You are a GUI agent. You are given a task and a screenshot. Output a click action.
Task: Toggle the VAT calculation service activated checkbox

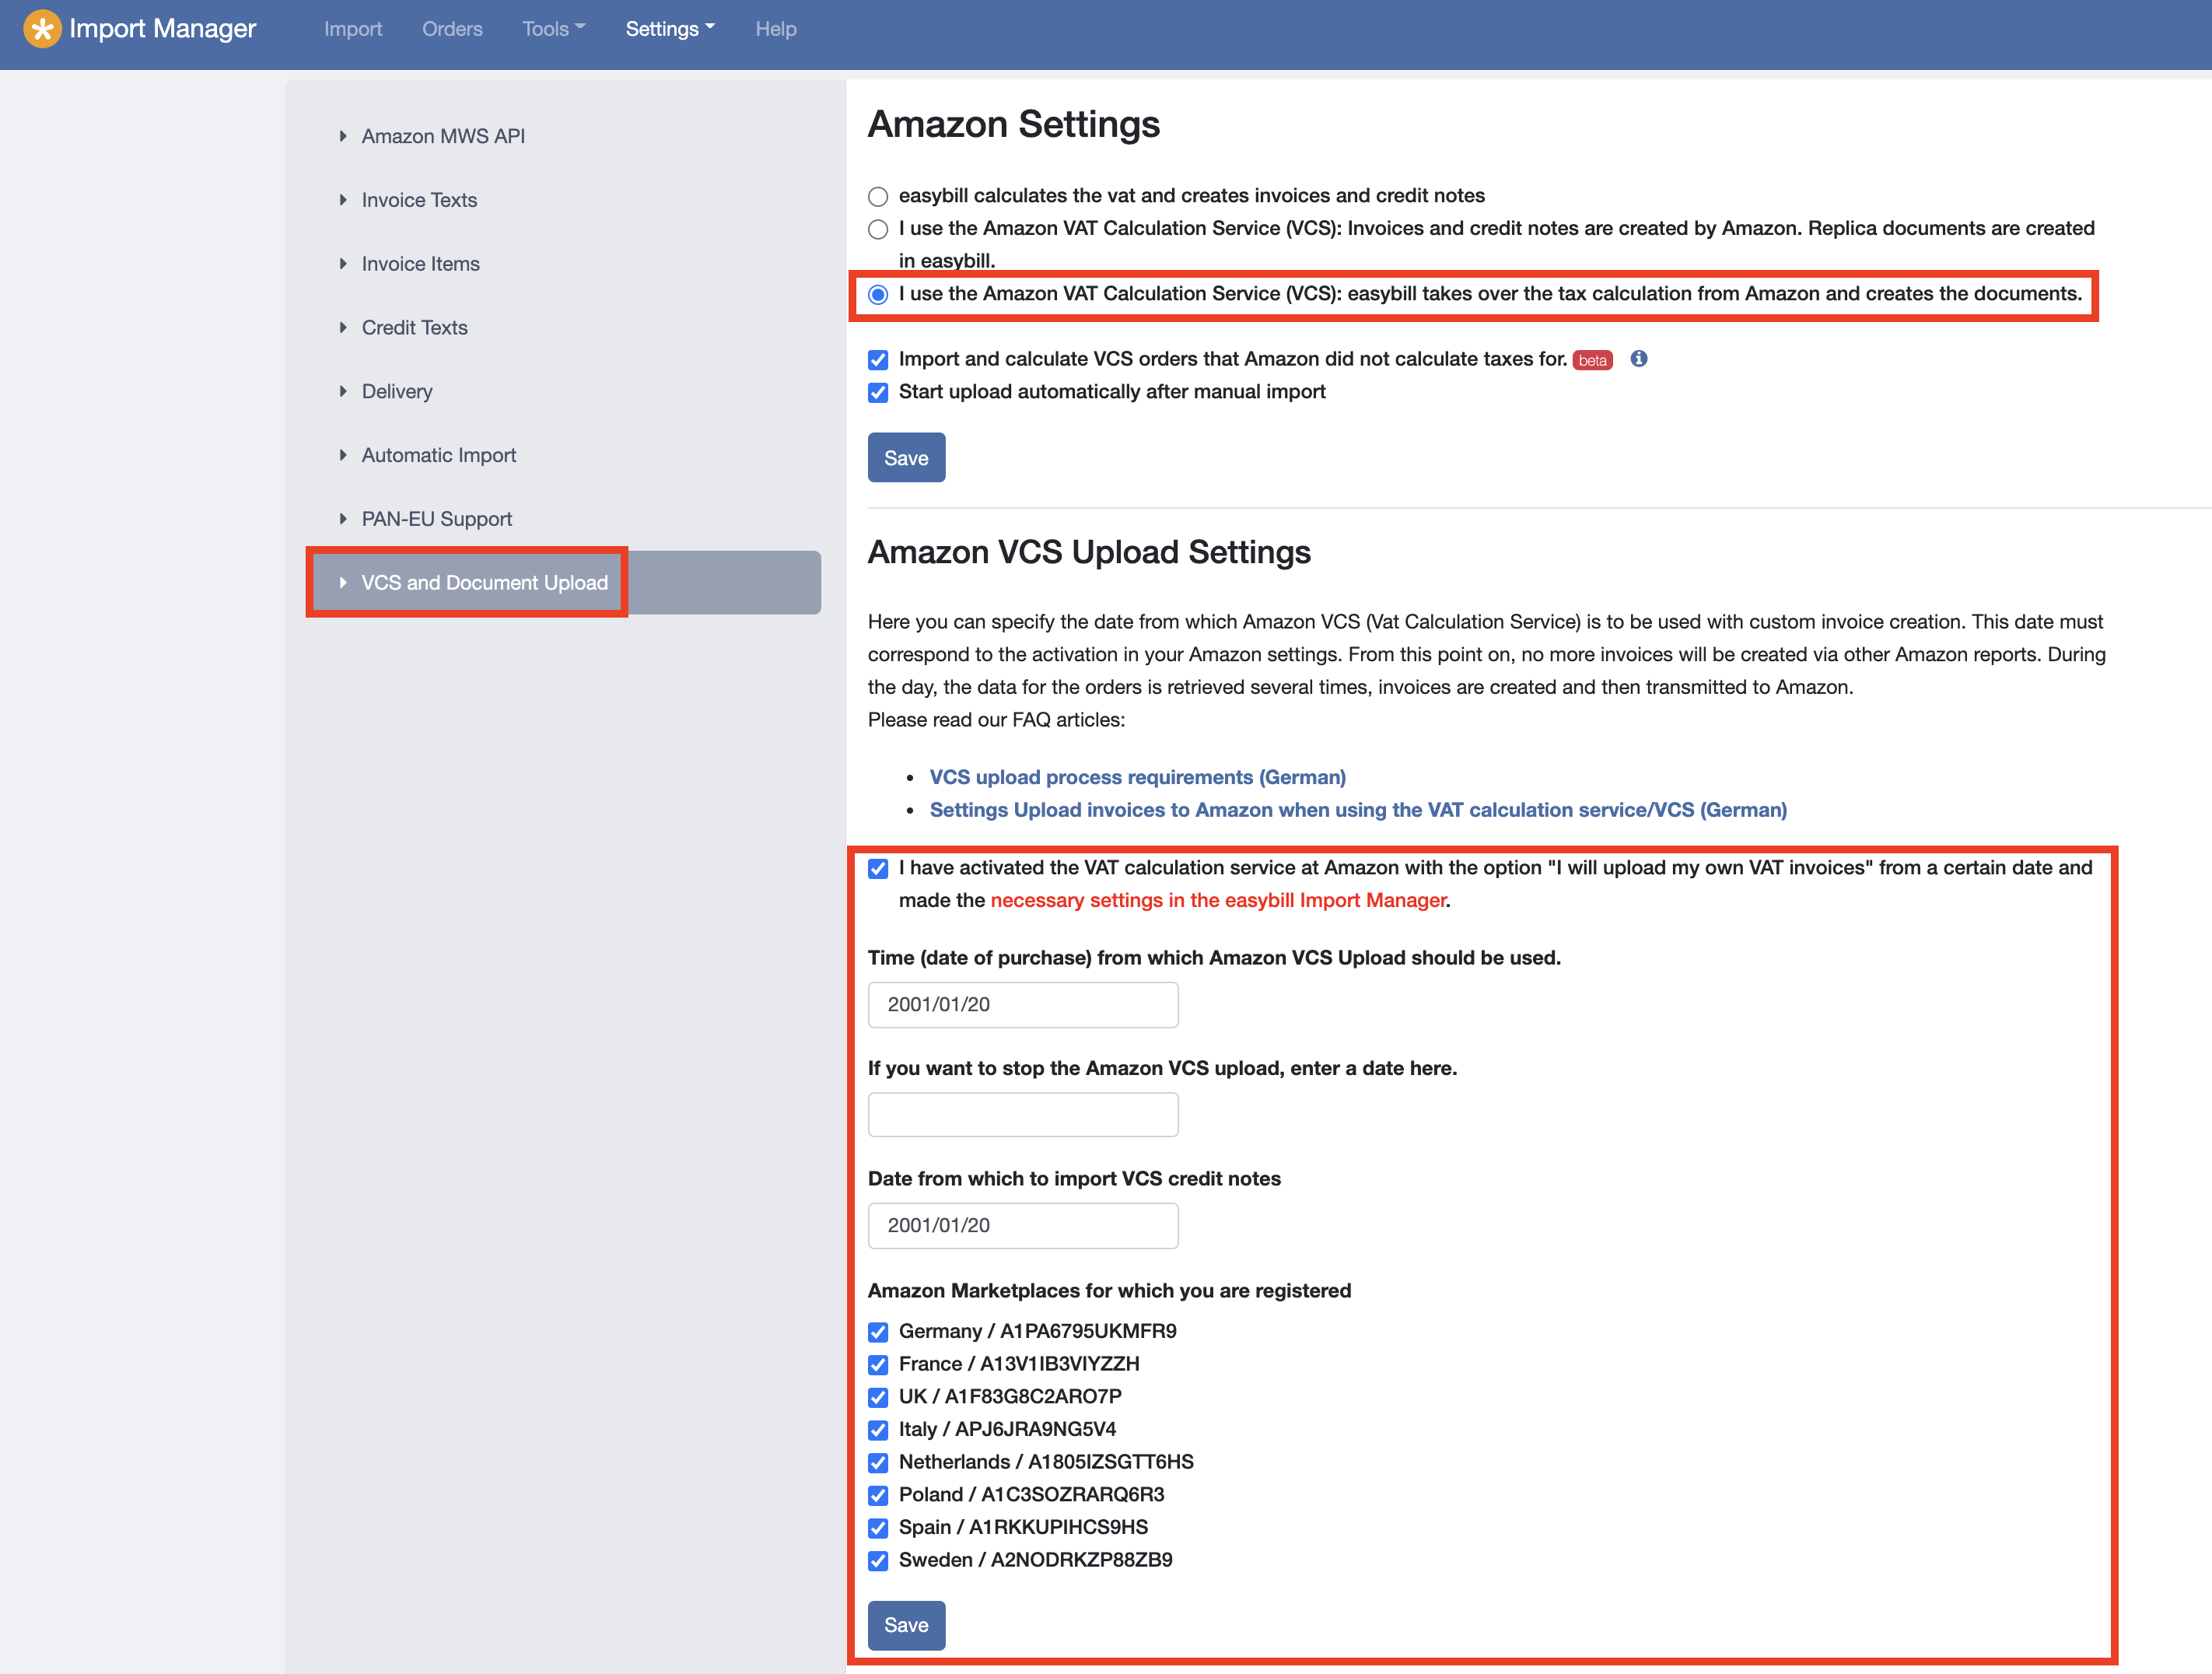(x=878, y=868)
